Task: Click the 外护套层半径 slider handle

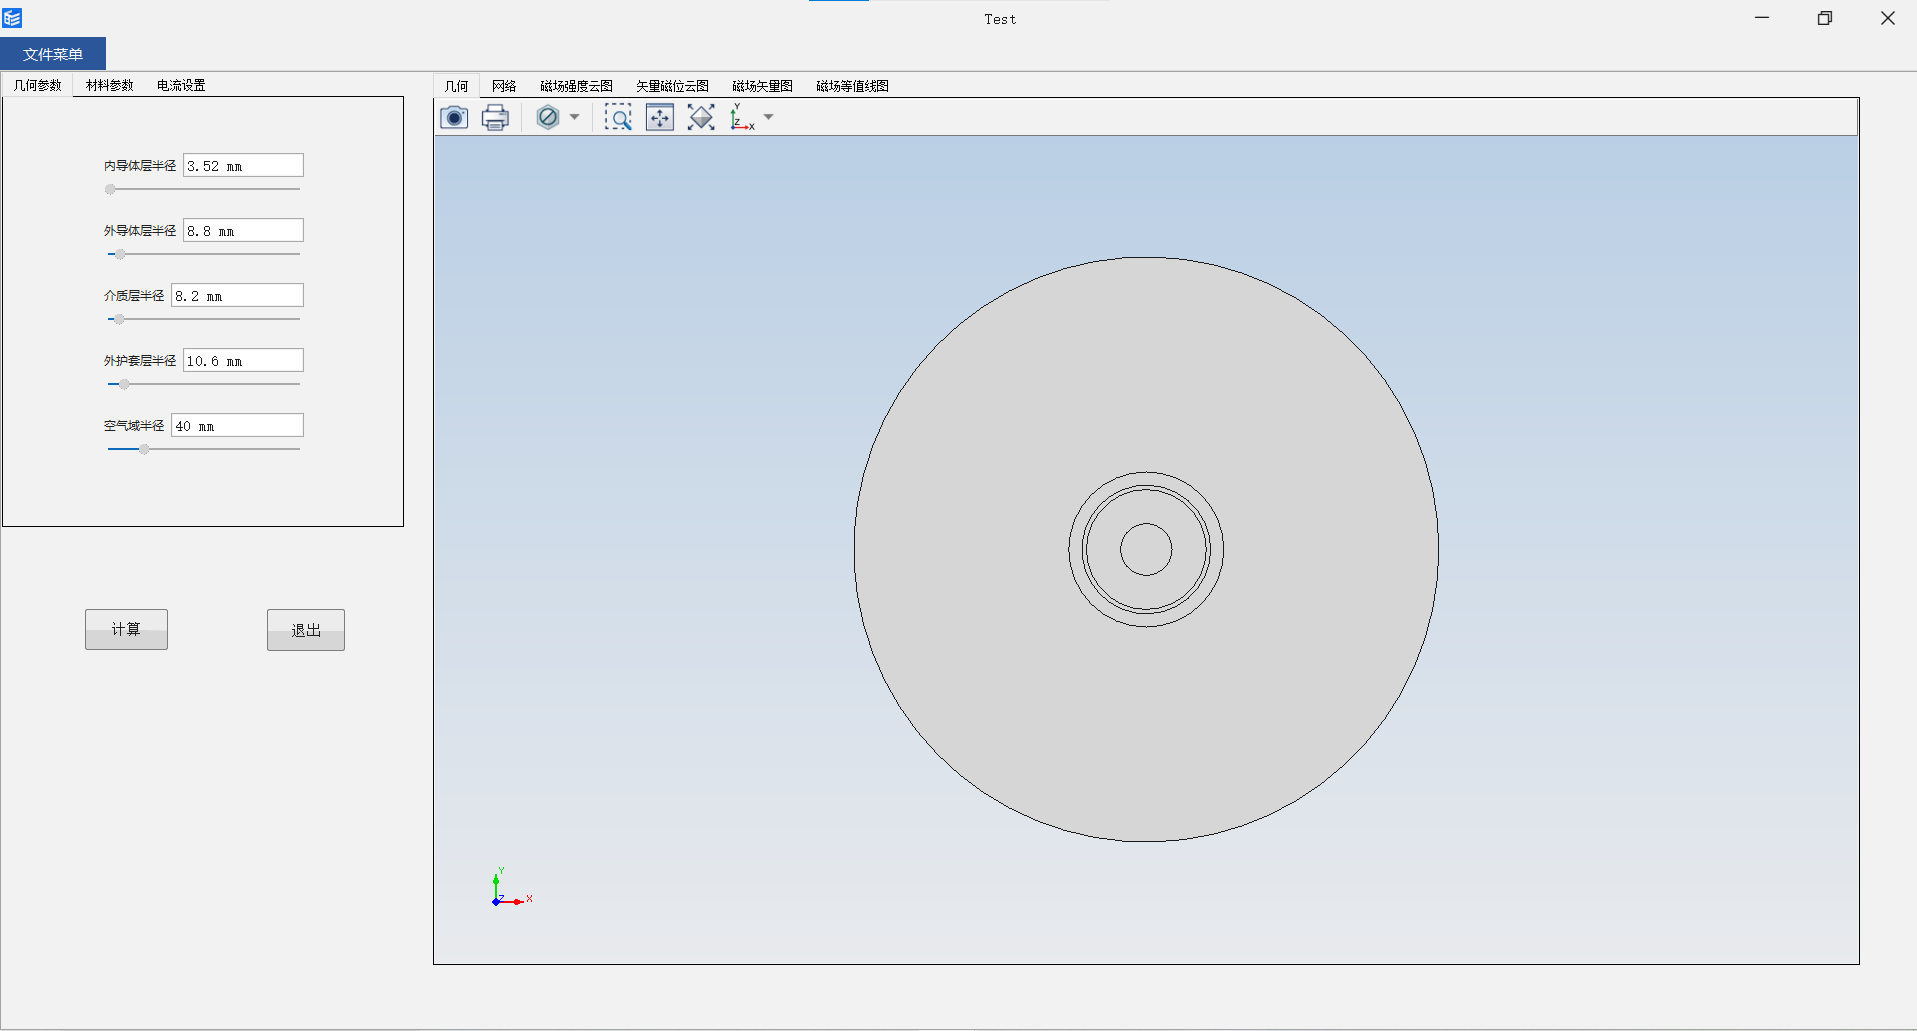Action: (x=124, y=384)
